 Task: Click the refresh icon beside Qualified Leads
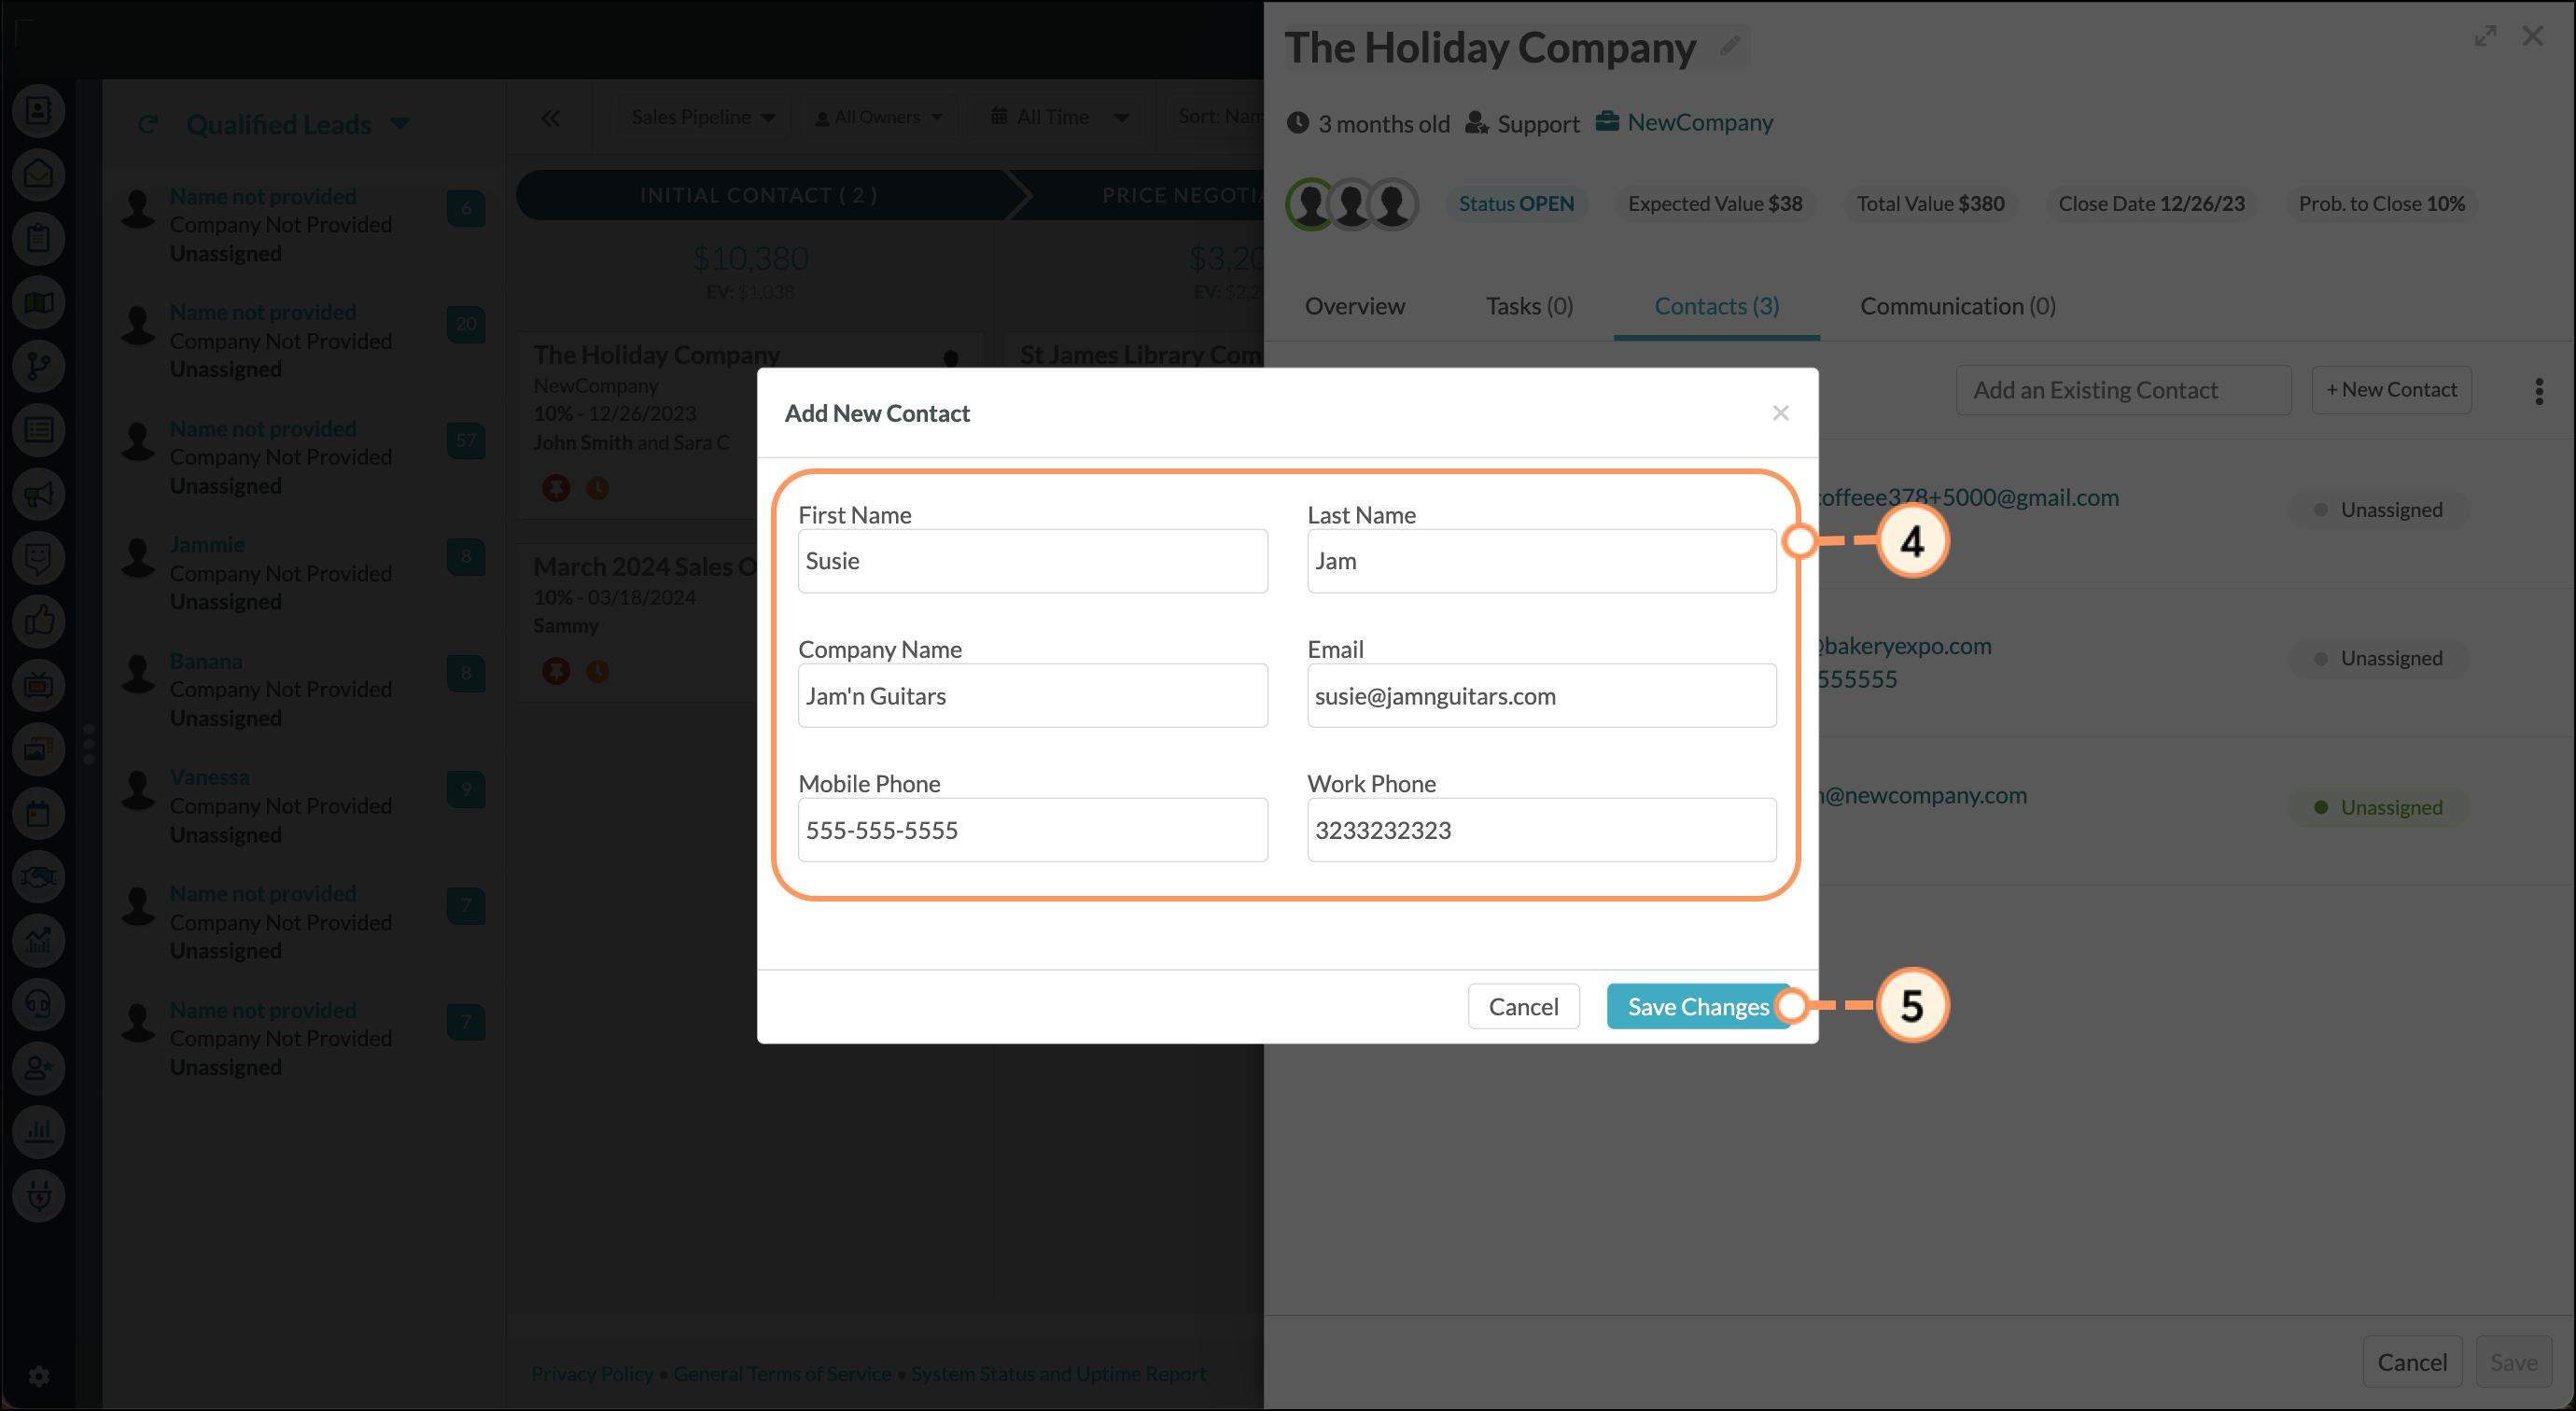click(148, 124)
